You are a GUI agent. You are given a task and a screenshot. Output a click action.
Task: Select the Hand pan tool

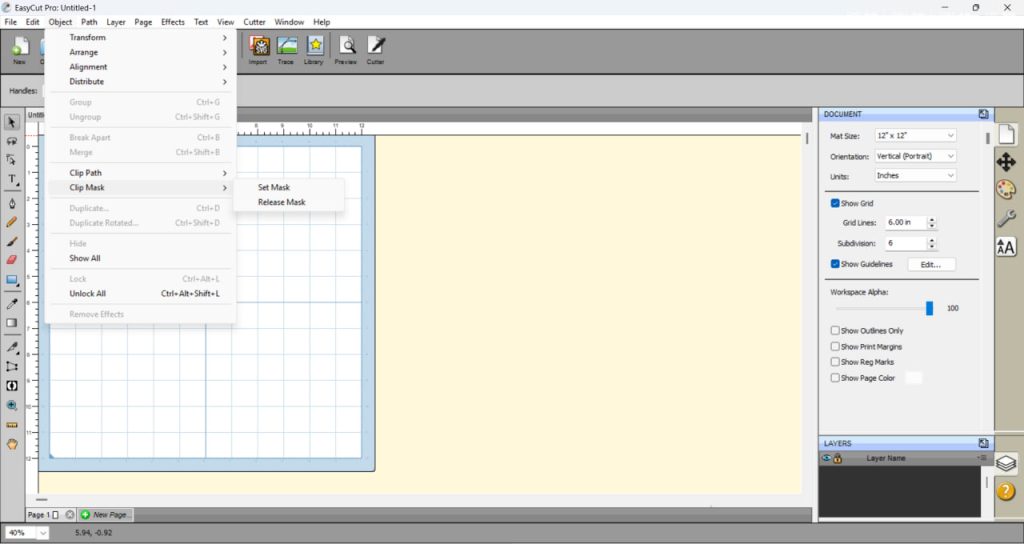point(12,444)
